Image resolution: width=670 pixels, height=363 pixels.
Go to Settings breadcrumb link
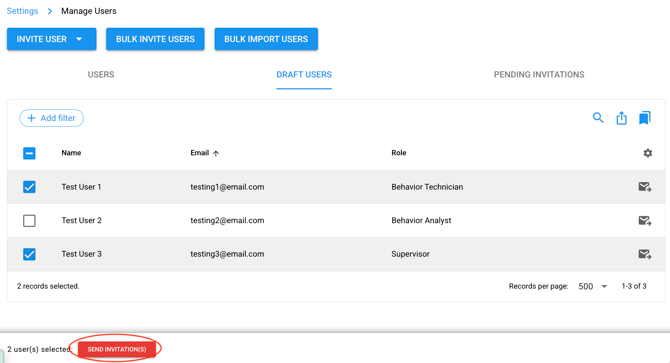pos(22,11)
